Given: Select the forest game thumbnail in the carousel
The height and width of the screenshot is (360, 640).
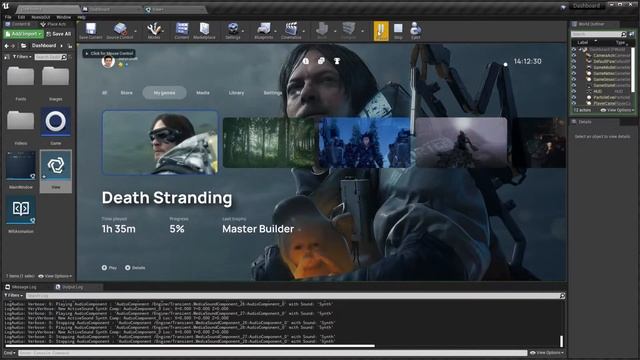Looking at the screenshot, I should click(269, 142).
